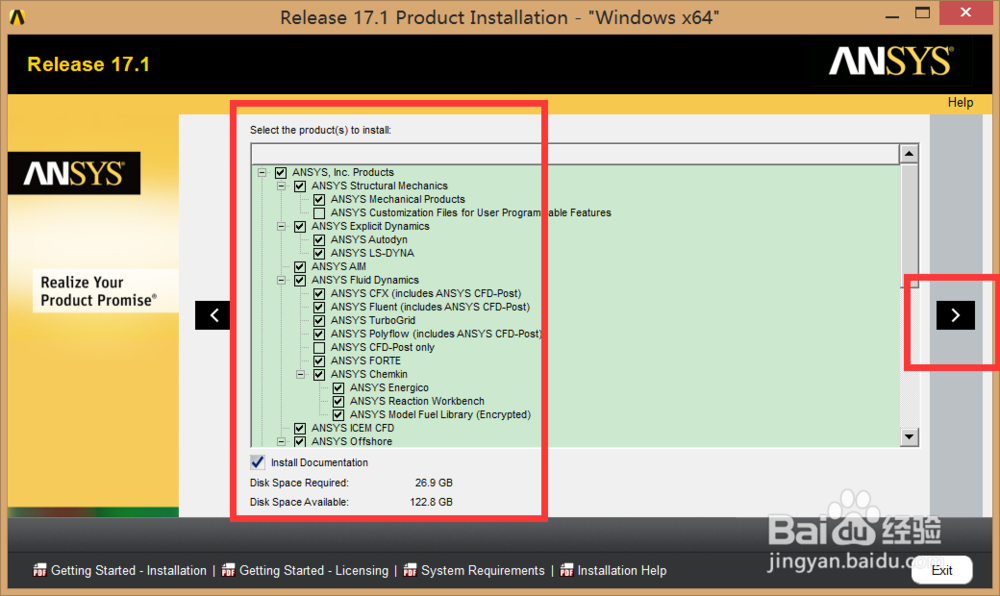
Task: Uncheck ANSYS CFX product
Action: click(x=319, y=294)
